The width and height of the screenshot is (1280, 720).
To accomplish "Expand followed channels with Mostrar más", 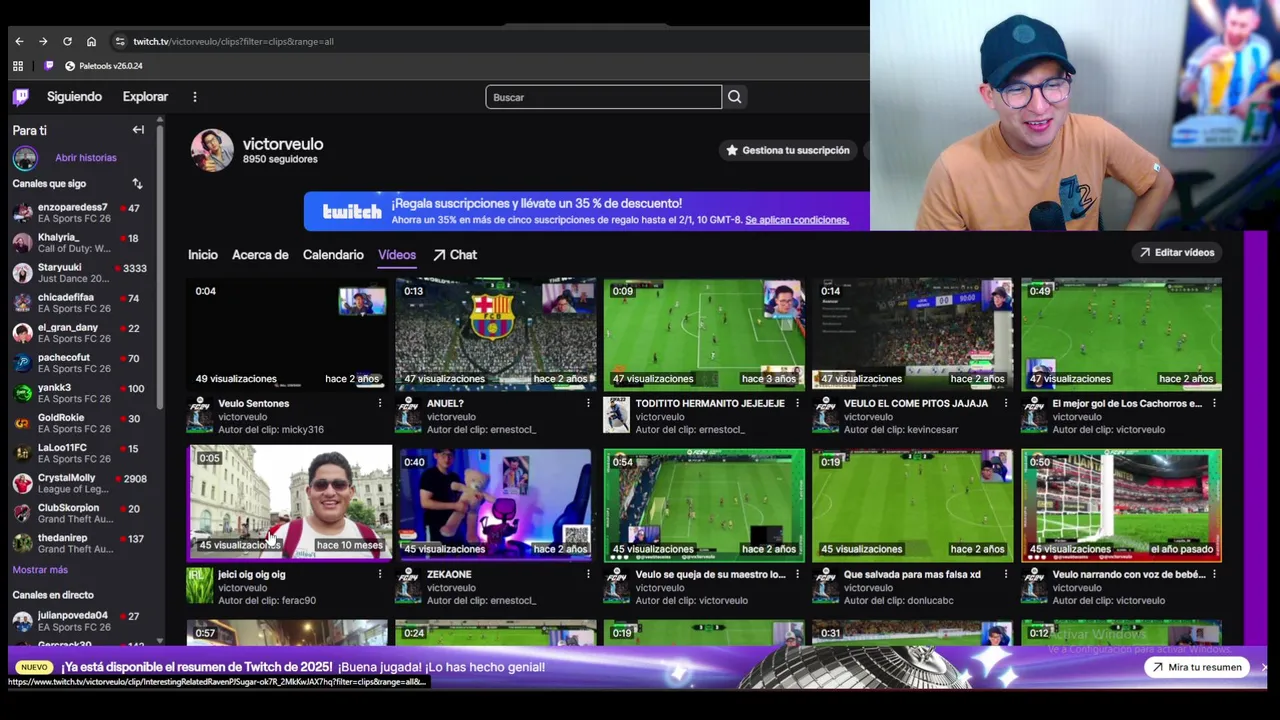I will coord(40,570).
